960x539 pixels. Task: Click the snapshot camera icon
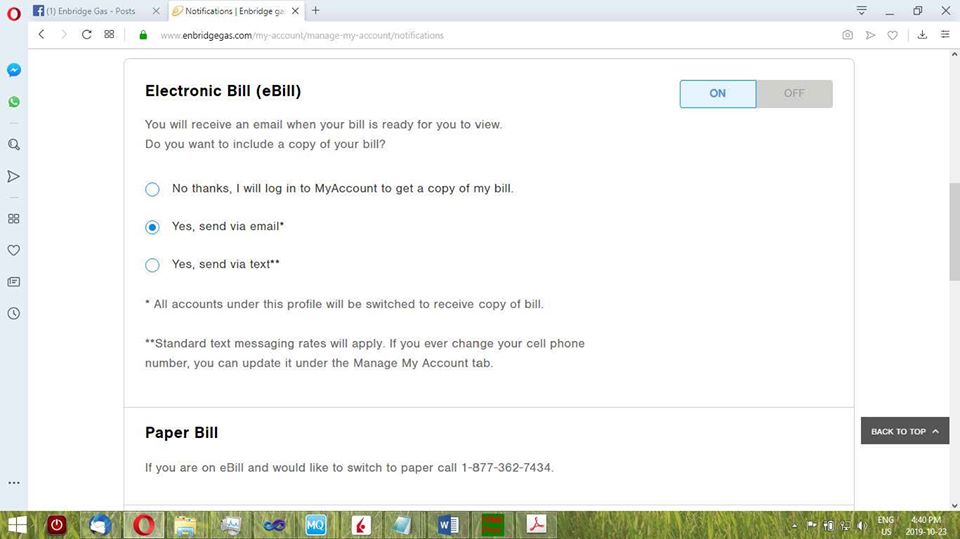pyautogui.click(x=847, y=35)
